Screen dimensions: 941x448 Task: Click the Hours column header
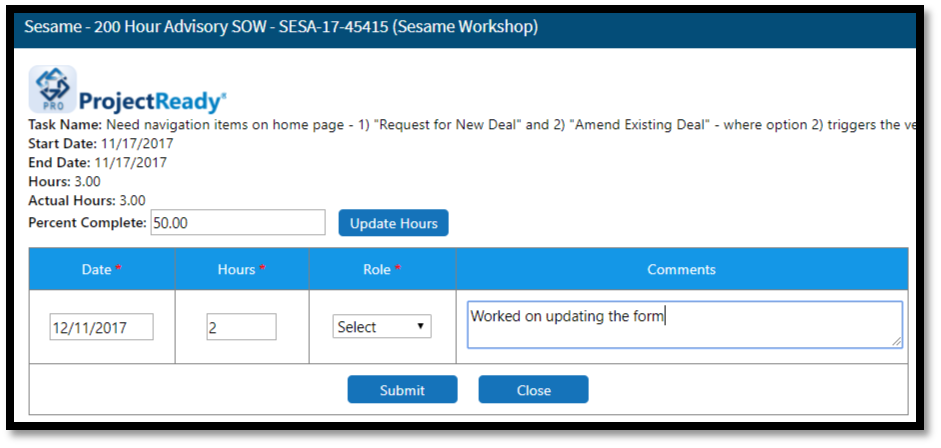[241, 269]
